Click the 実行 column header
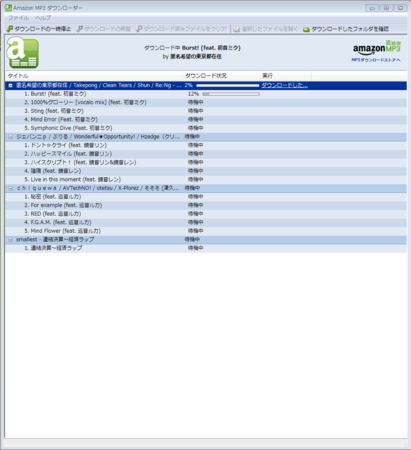Viewport: 411px width, 450px height. pos(285,76)
